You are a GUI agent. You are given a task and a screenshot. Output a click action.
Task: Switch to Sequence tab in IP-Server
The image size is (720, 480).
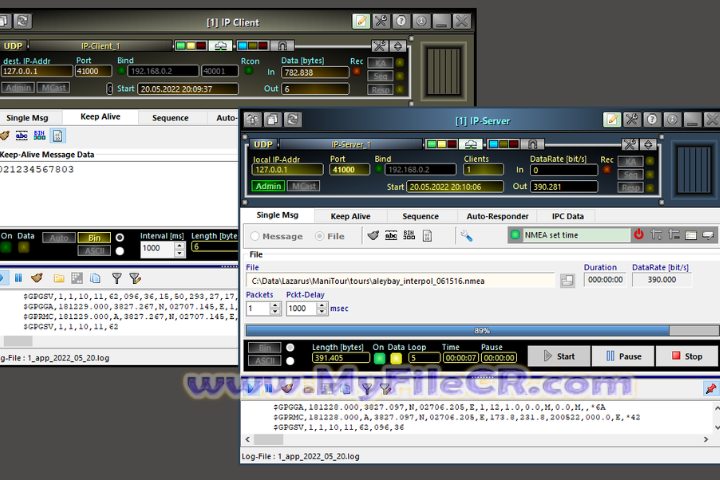click(420, 216)
